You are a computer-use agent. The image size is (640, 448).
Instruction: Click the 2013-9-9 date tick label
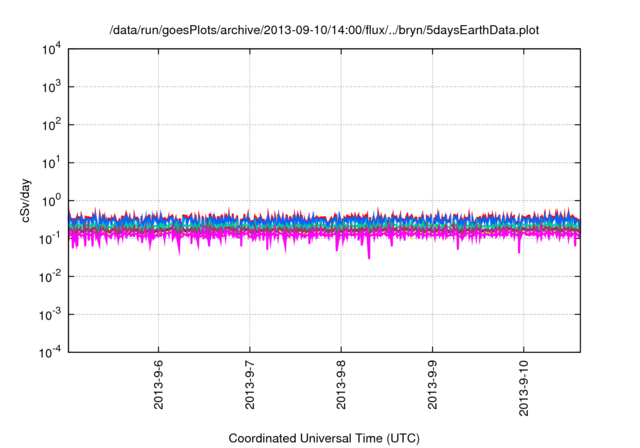click(x=433, y=384)
